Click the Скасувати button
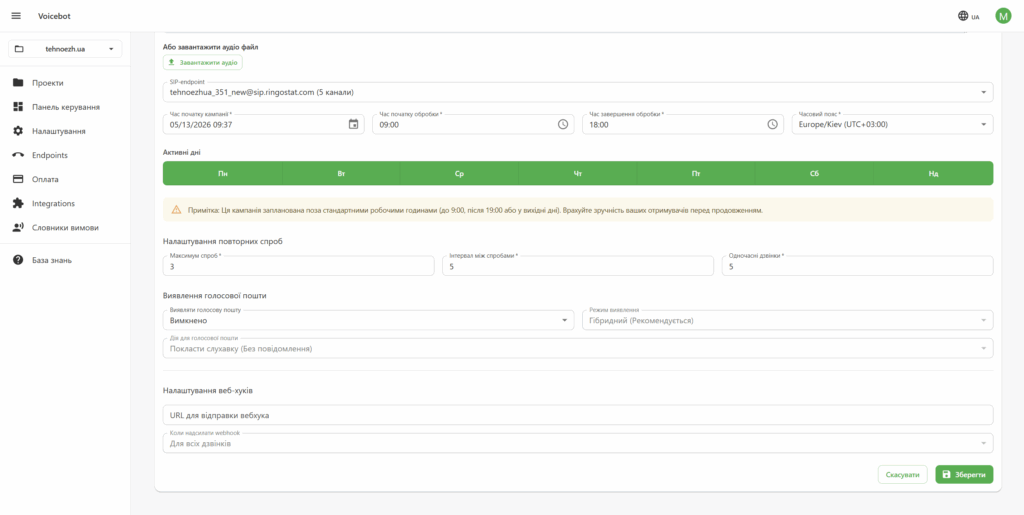 [x=903, y=475]
